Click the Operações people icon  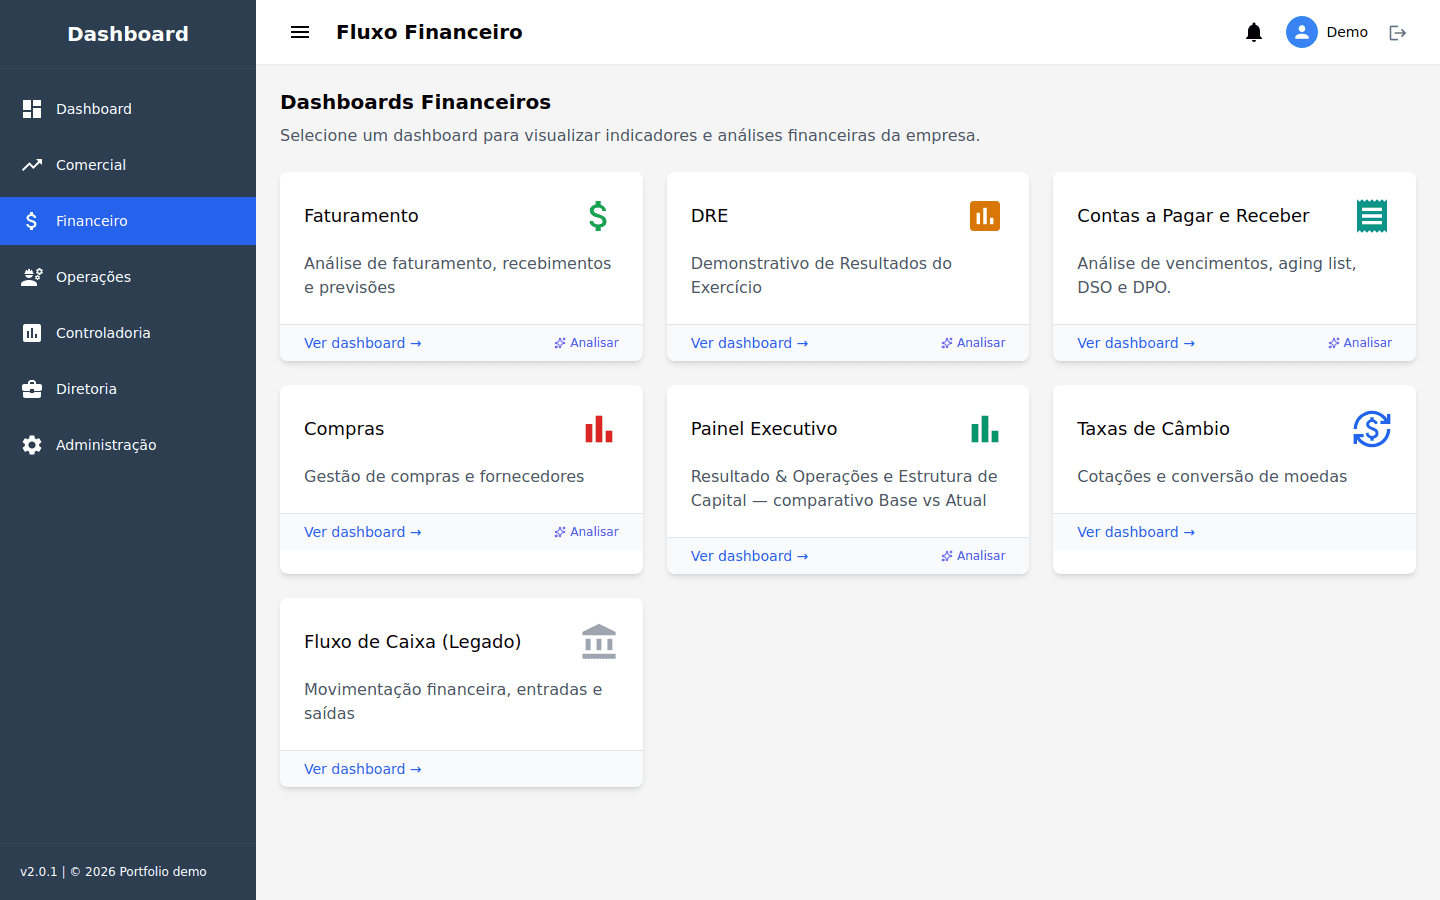(x=32, y=277)
